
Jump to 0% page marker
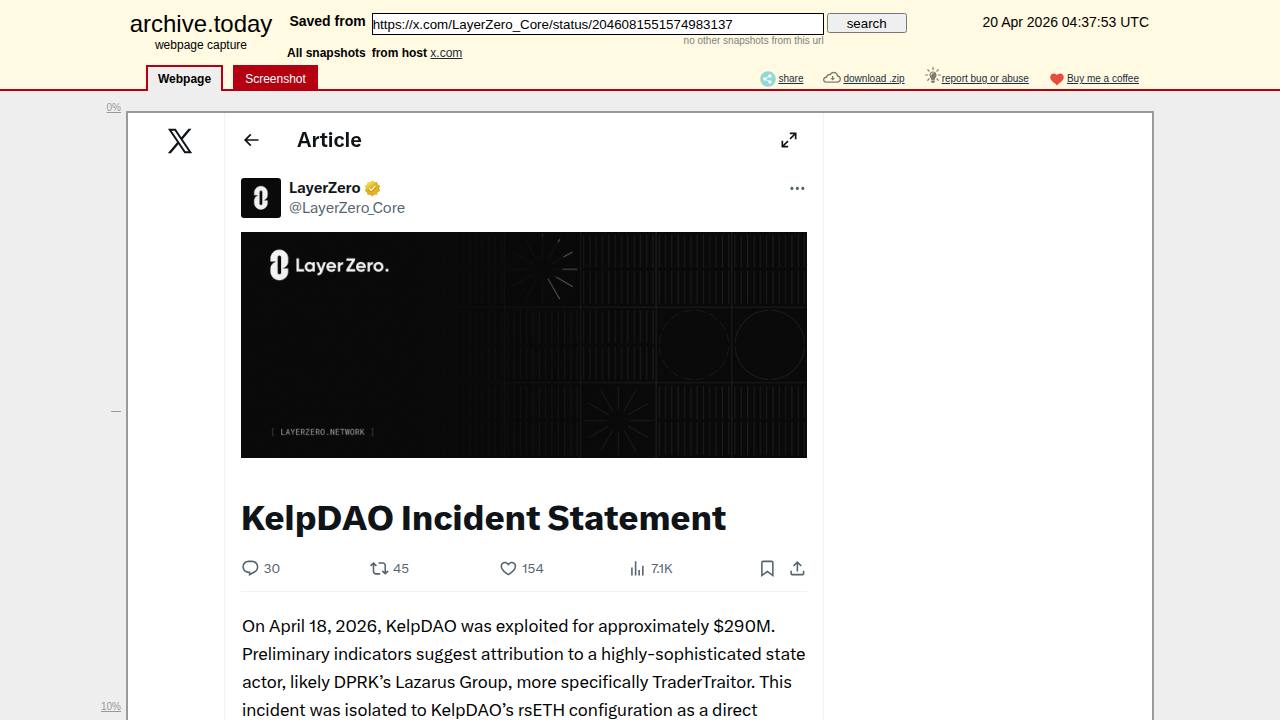point(114,108)
